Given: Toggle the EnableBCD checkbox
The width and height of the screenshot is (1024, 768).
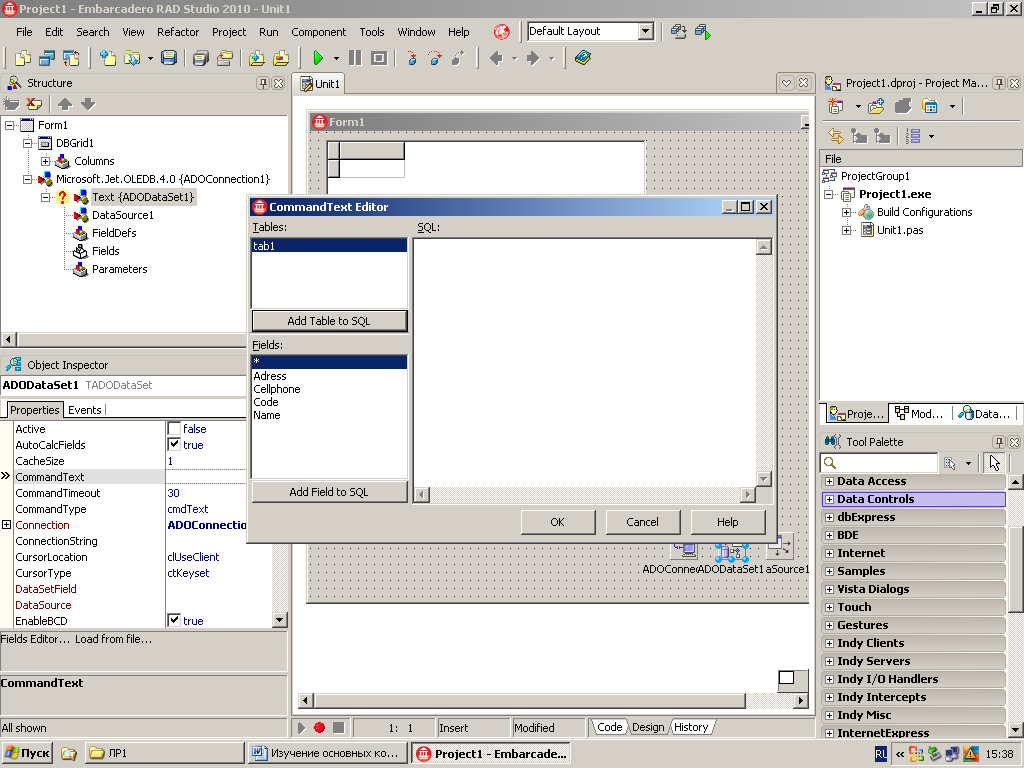Looking at the screenshot, I should click(174, 620).
